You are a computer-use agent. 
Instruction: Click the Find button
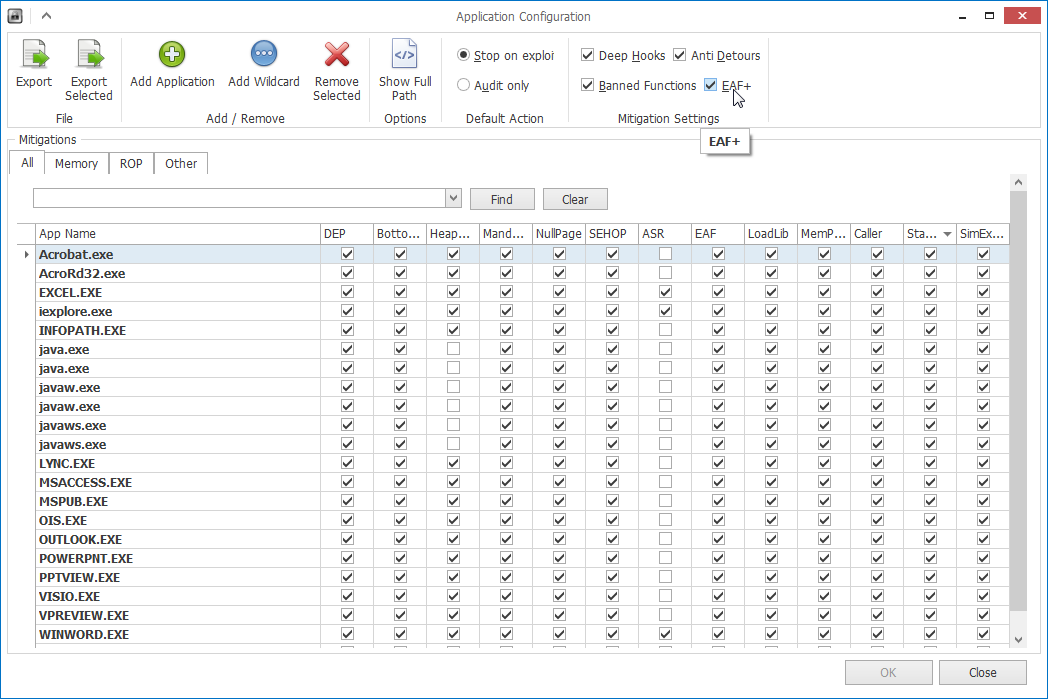click(502, 198)
